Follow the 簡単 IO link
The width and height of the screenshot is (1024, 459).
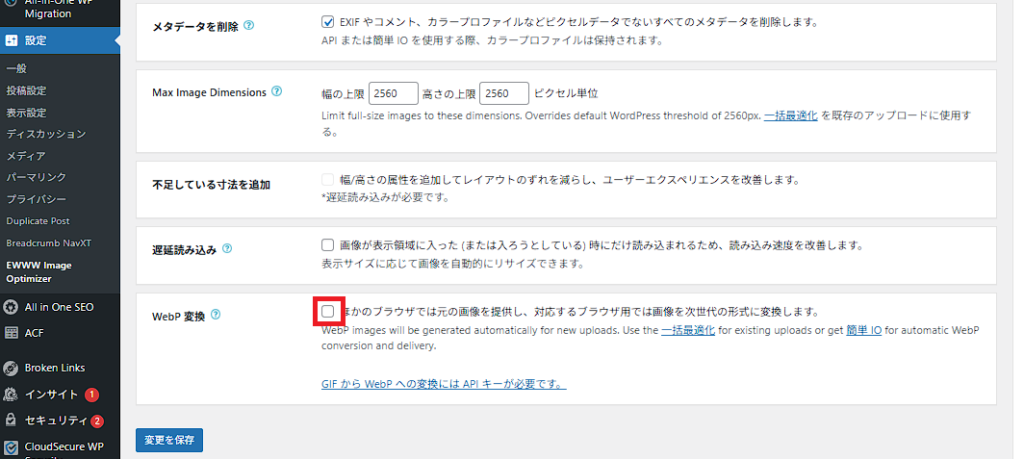pyautogui.click(x=863, y=330)
